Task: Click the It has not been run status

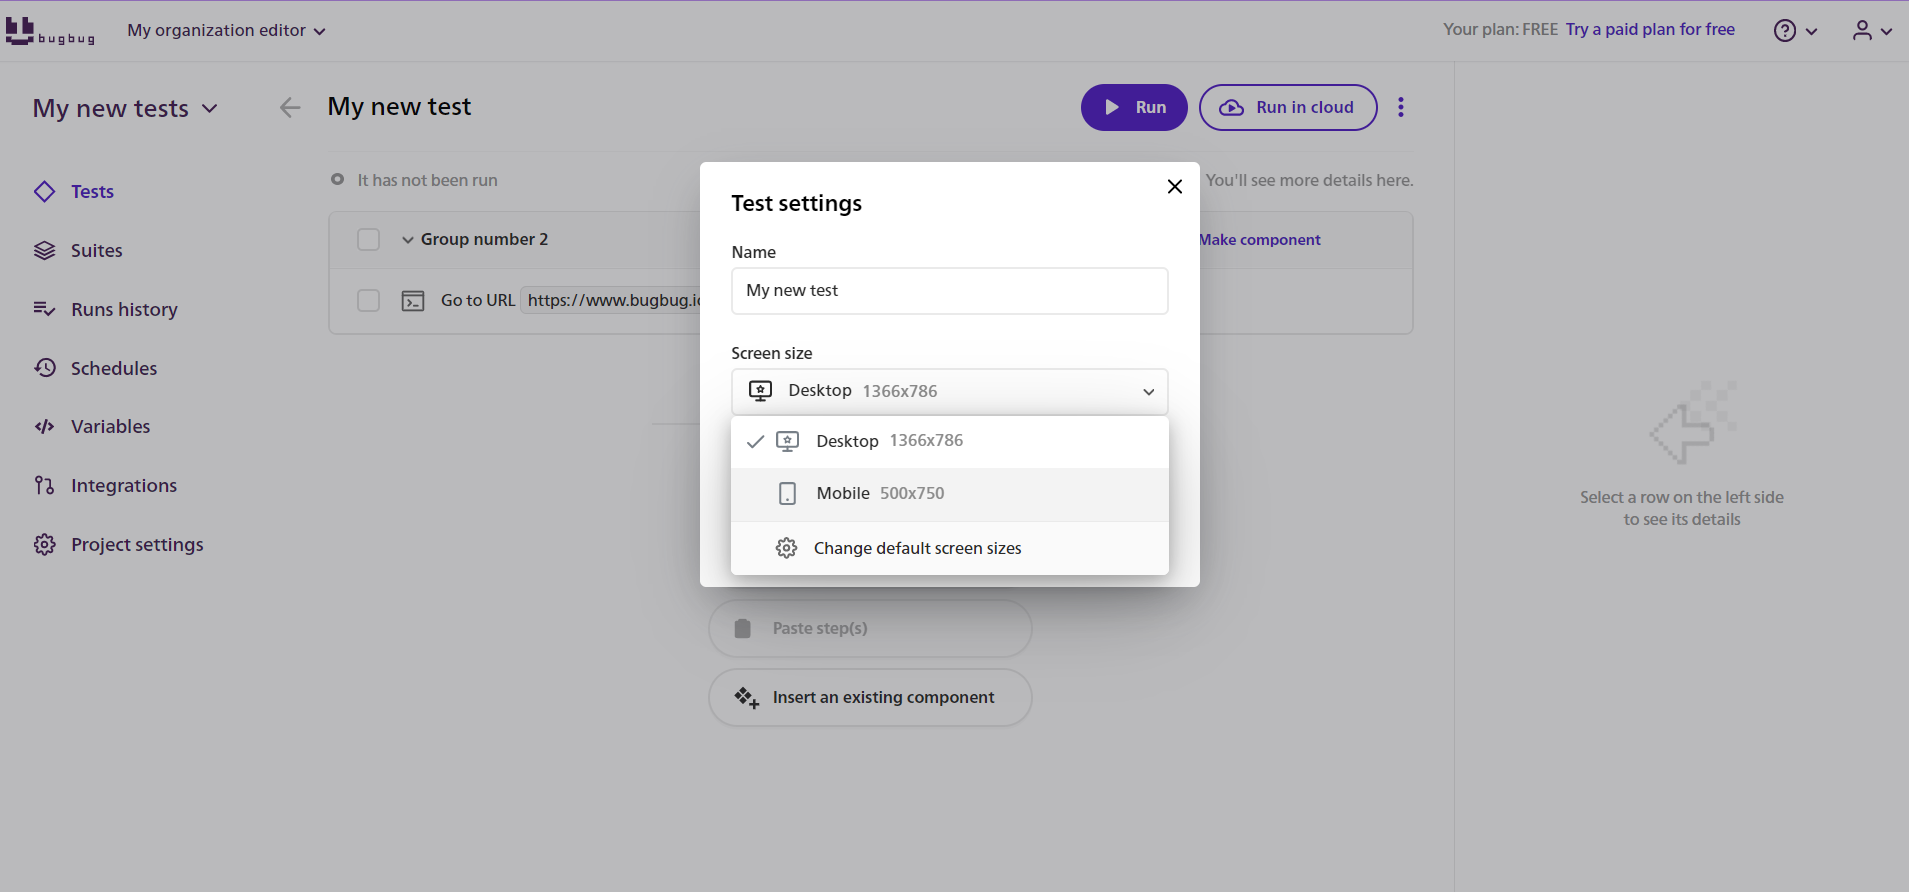Action: click(427, 180)
